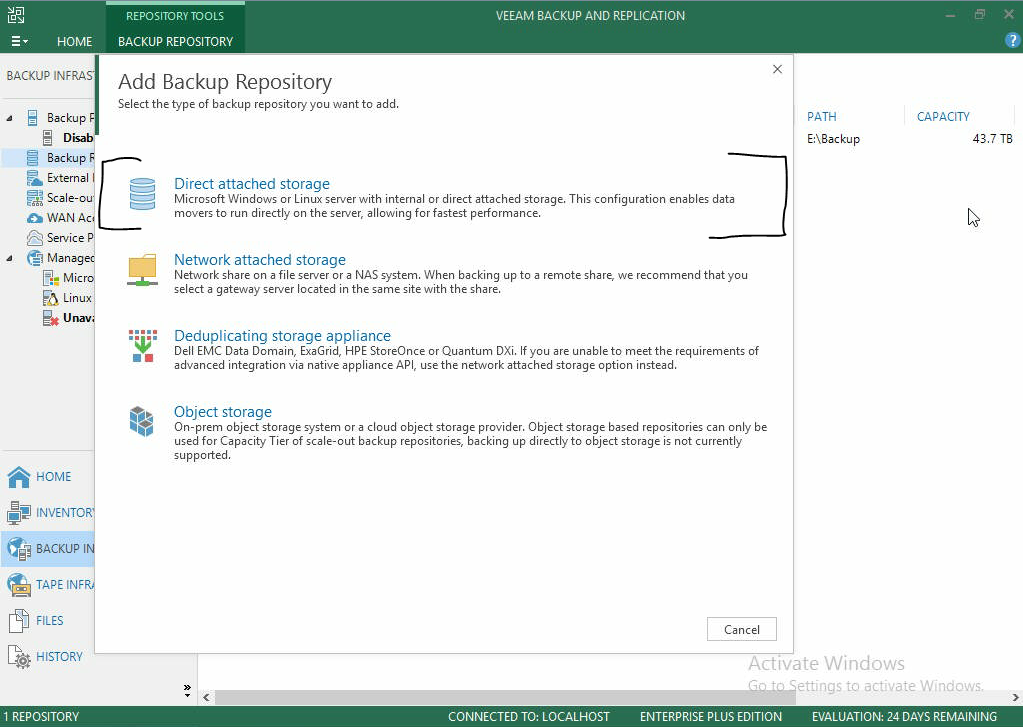Viewport: 1023px width, 727px height.
Task: Click CONNECTED TO: LOCALHOST status text
Action: (528, 717)
